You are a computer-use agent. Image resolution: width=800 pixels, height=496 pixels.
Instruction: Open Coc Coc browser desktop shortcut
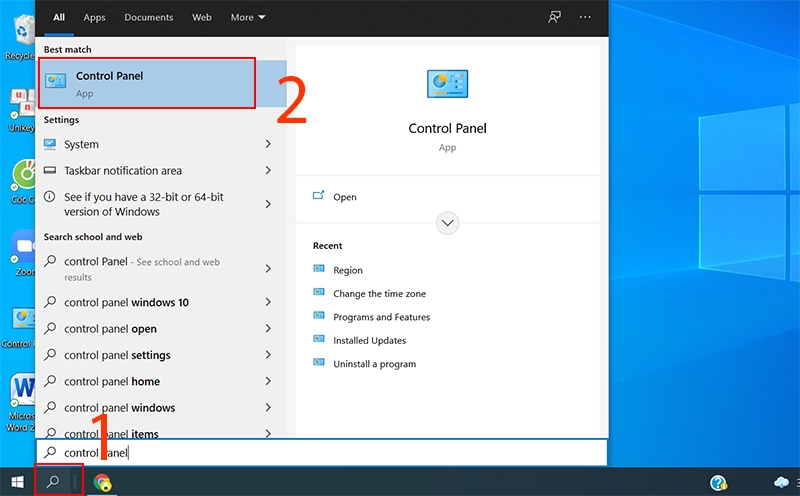pyautogui.click(x=23, y=182)
